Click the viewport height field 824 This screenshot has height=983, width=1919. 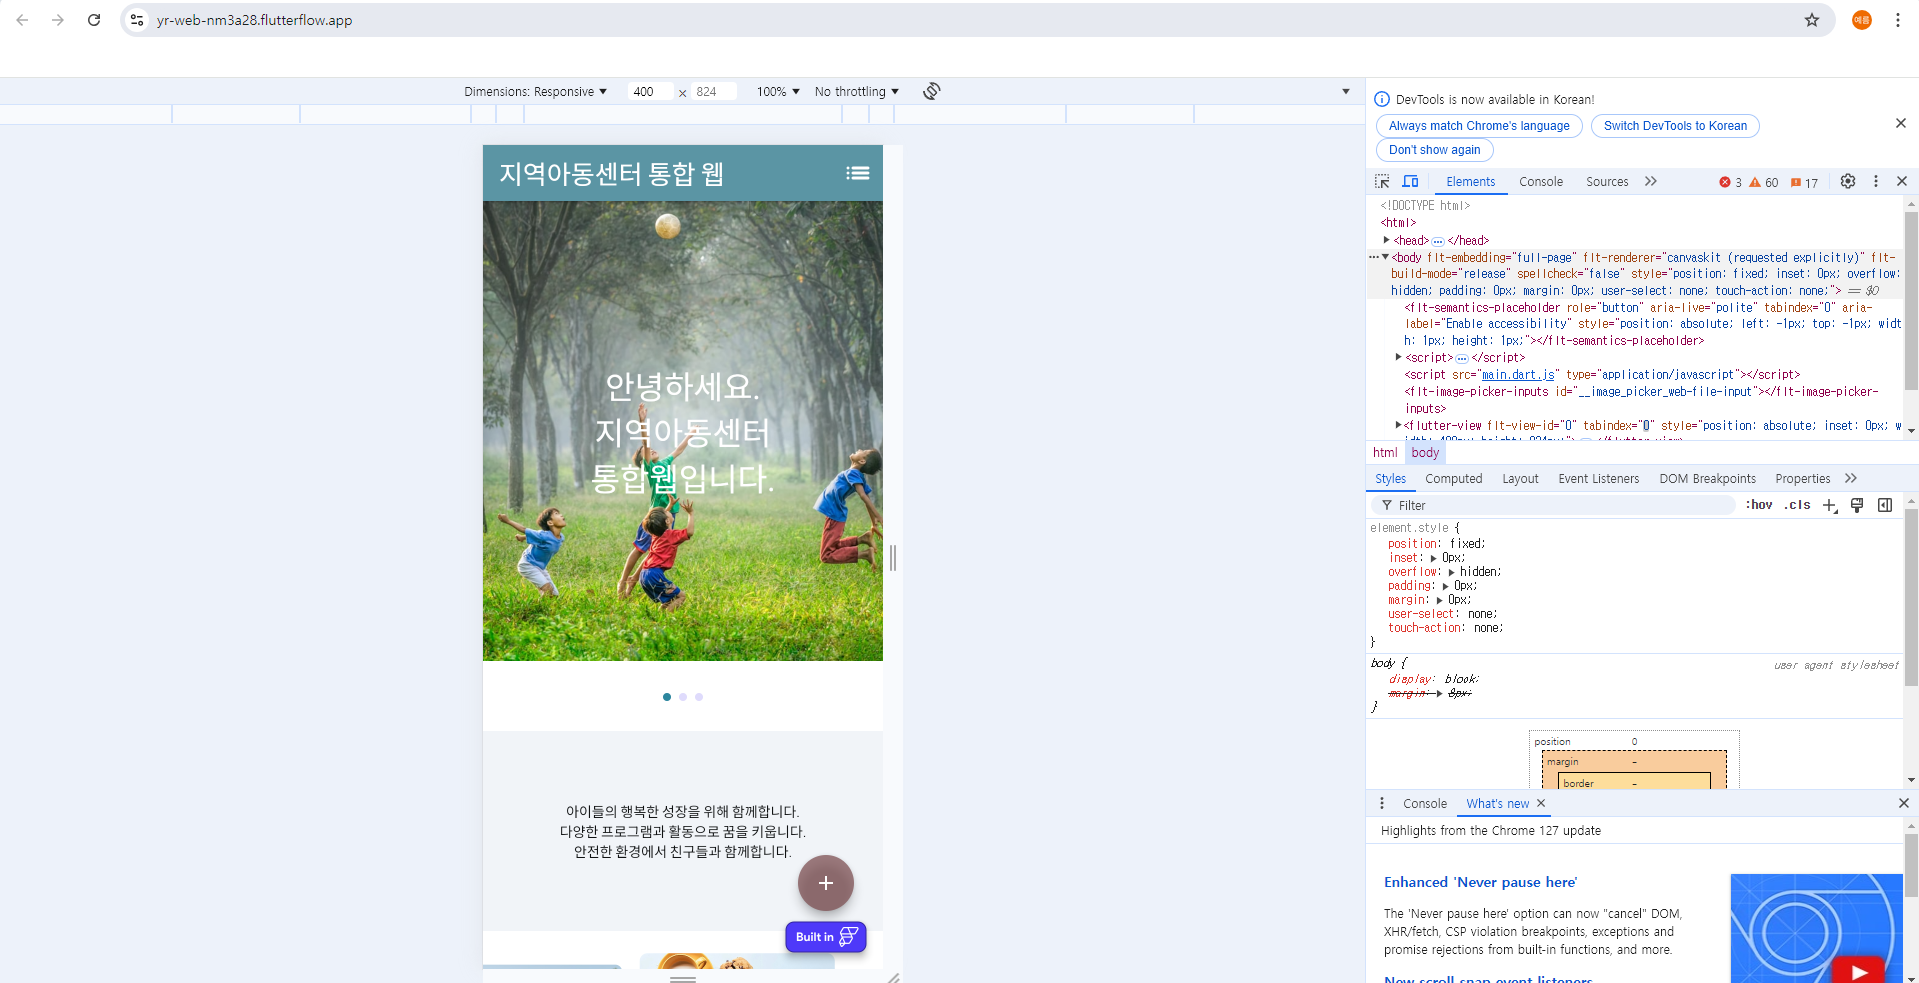coord(713,91)
